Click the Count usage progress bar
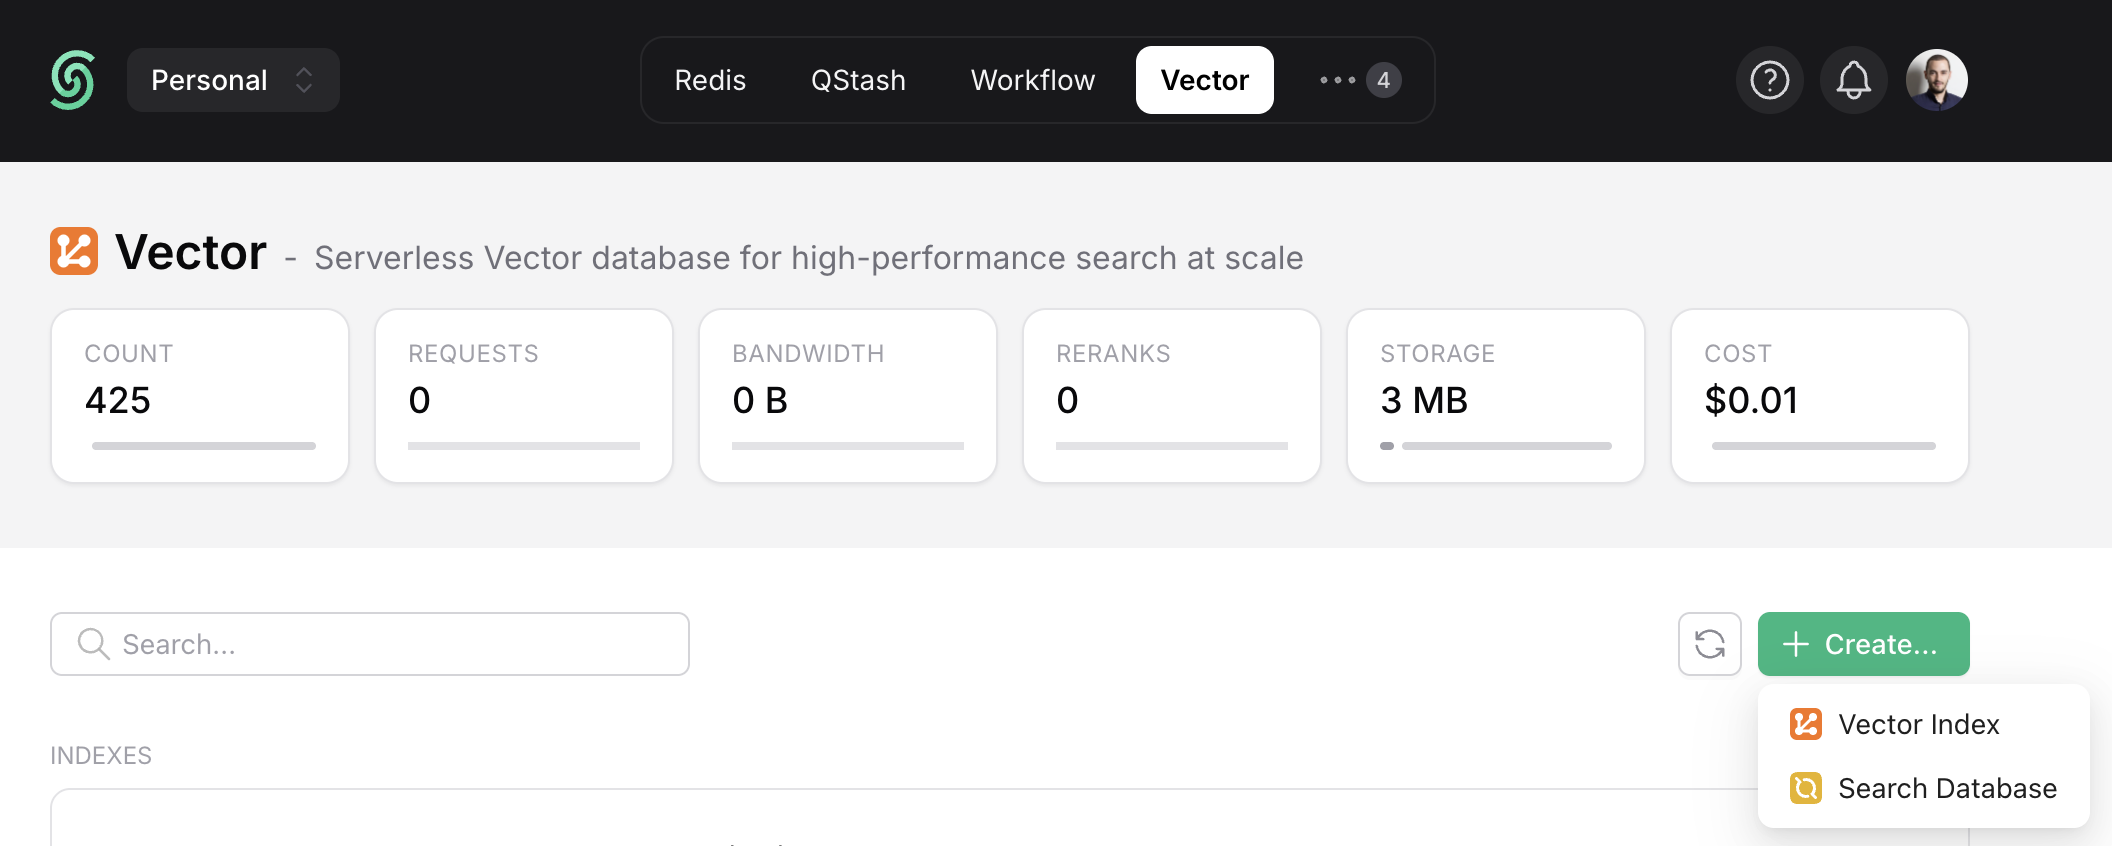Viewport: 2112px width, 846px height. pyautogui.click(x=204, y=446)
